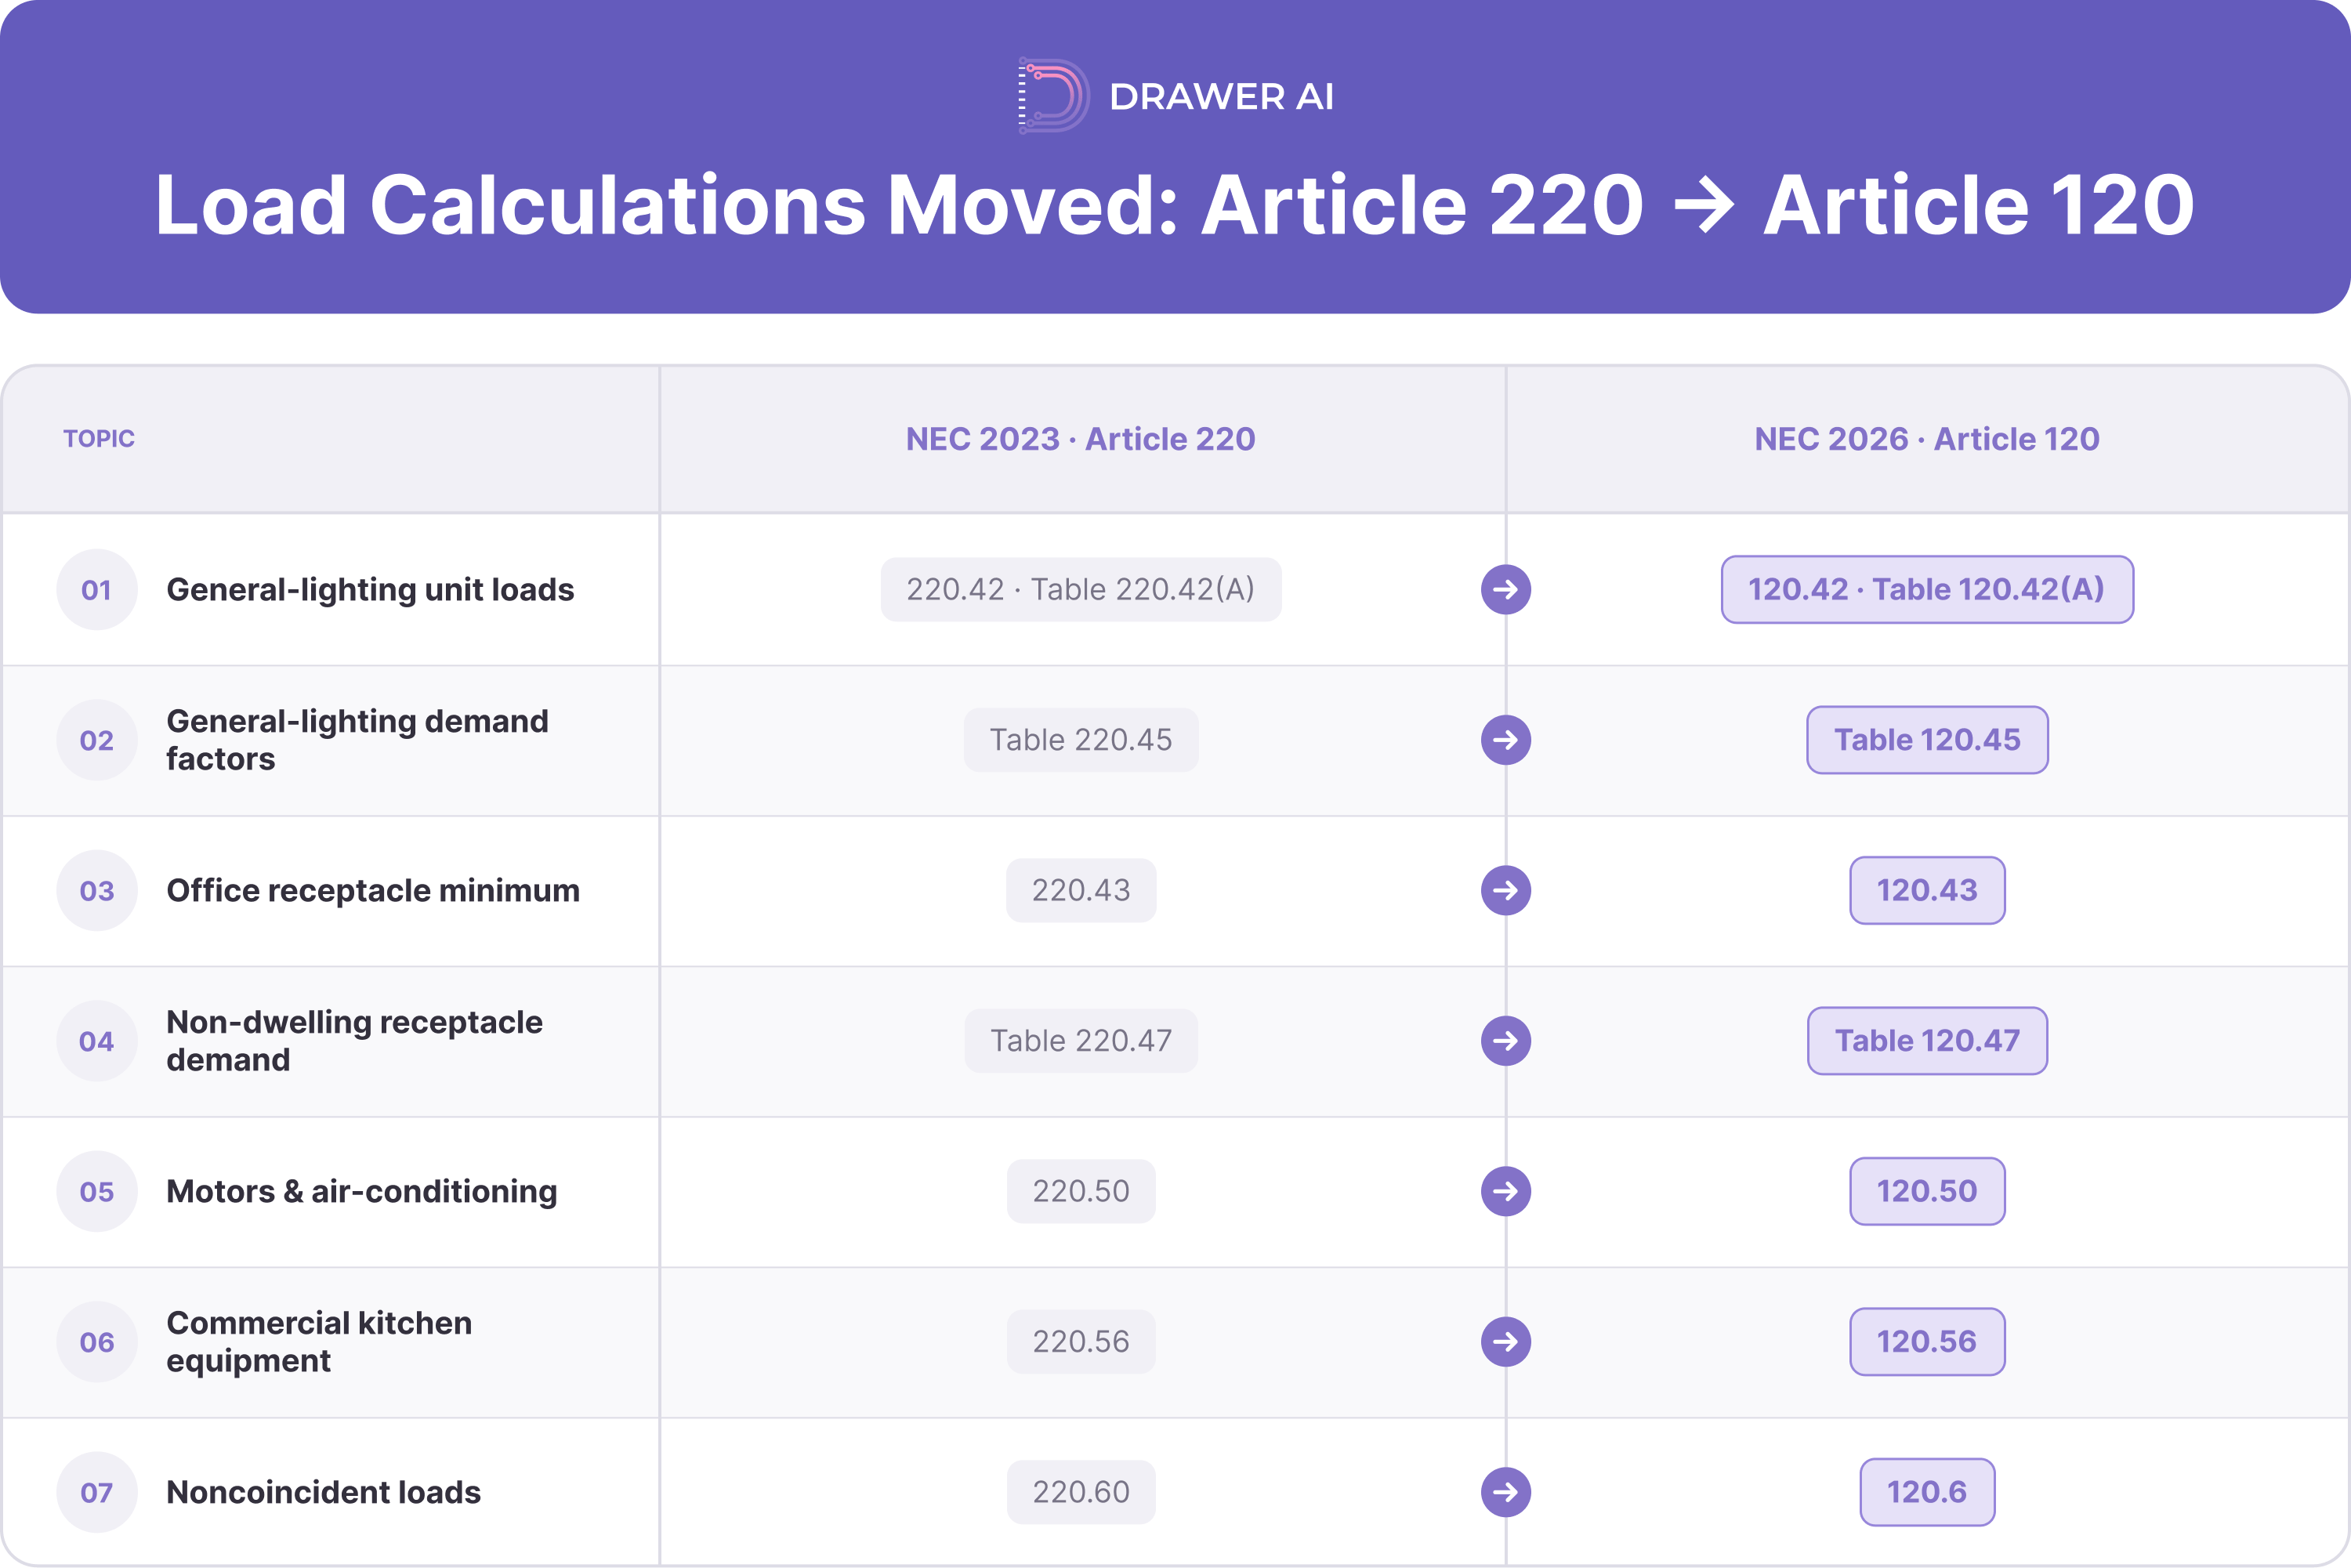Click the 06 number badge
This screenshot has width=2351, height=1568.
point(97,1342)
